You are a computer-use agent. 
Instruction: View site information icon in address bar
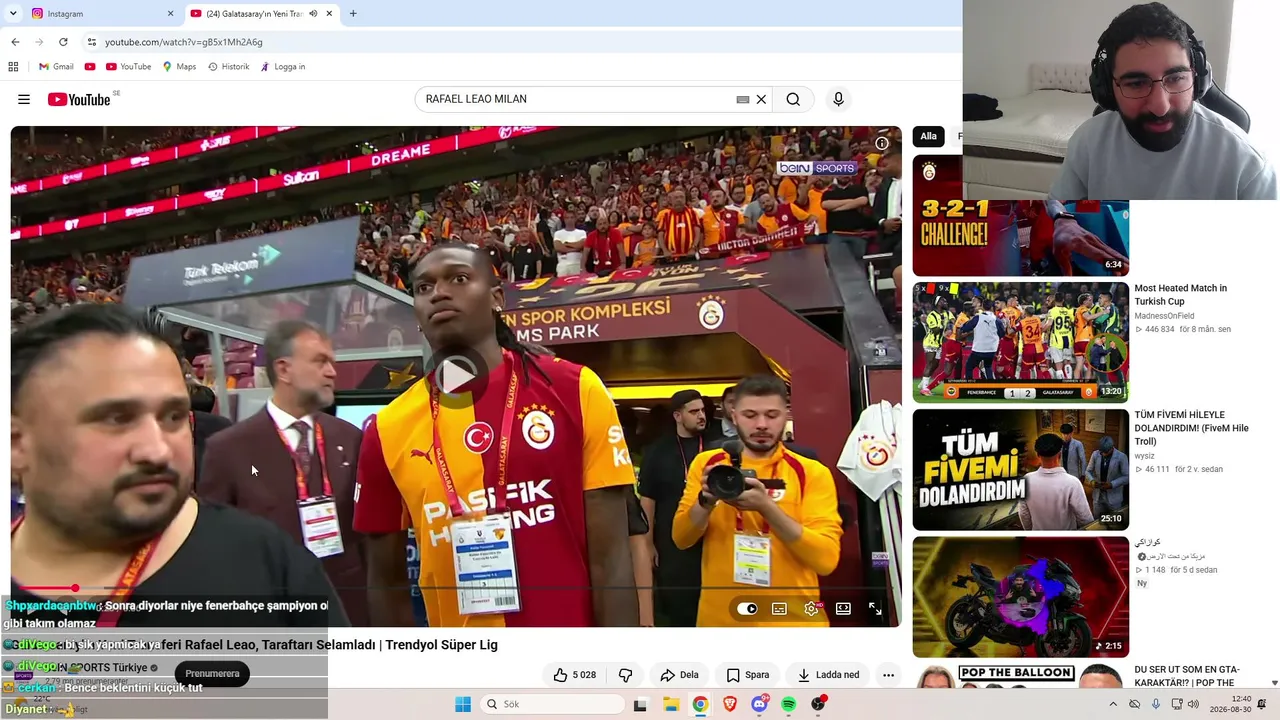92,42
